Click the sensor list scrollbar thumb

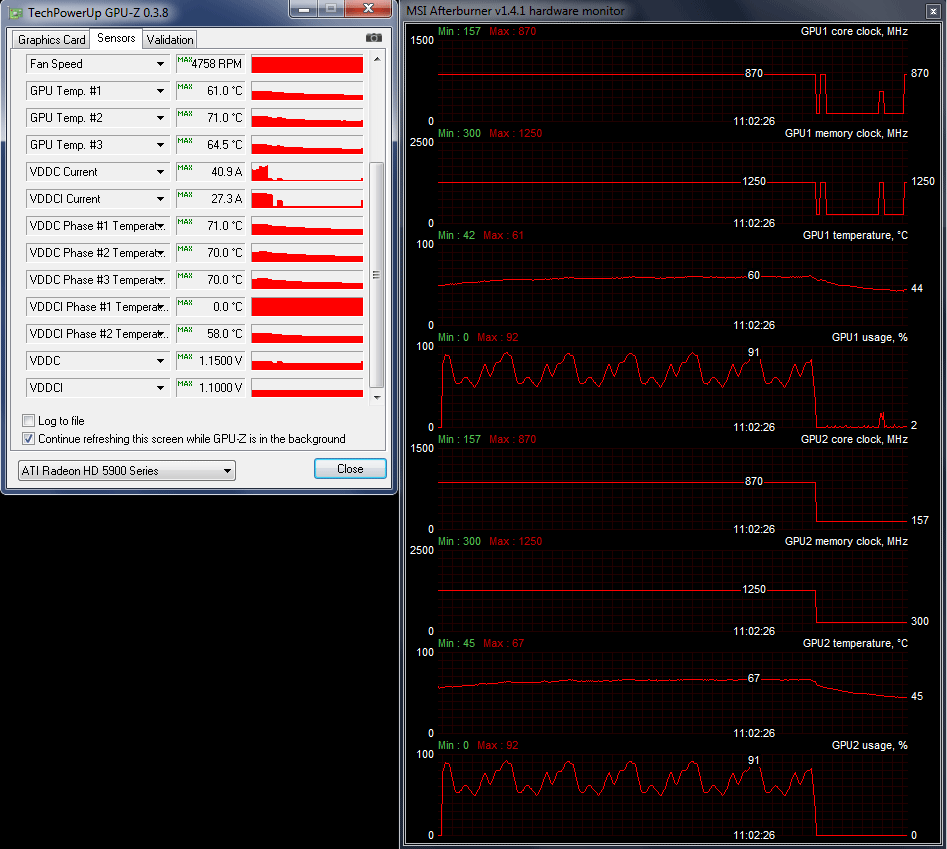(376, 275)
